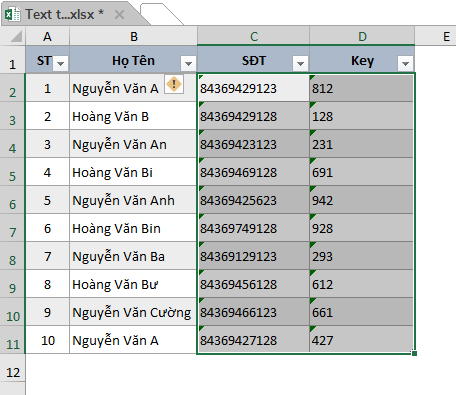This screenshot has width=459, height=395.
Task: Select row 9 header
Action: (x=13, y=284)
